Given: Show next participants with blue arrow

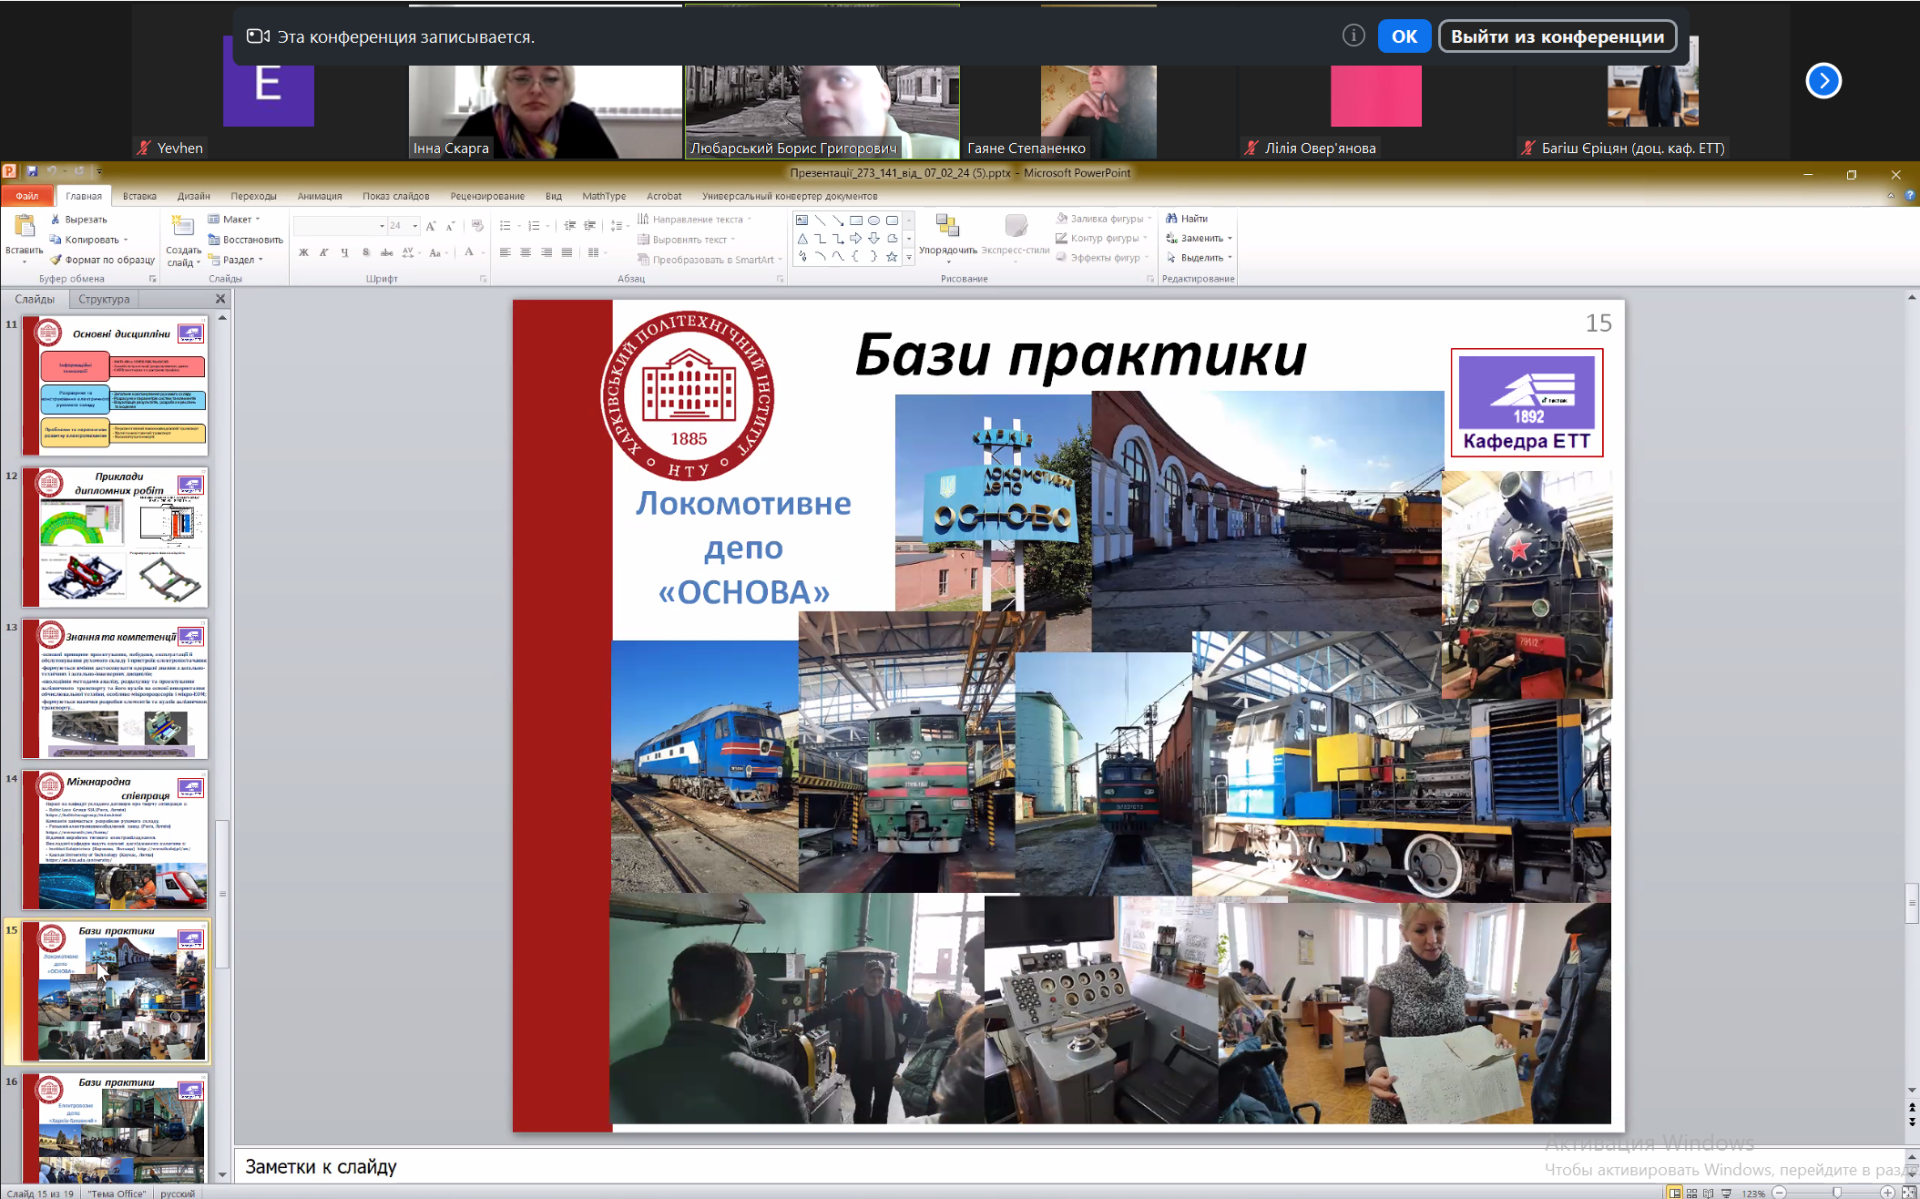Looking at the screenshot, I should tap(1823, 81).
